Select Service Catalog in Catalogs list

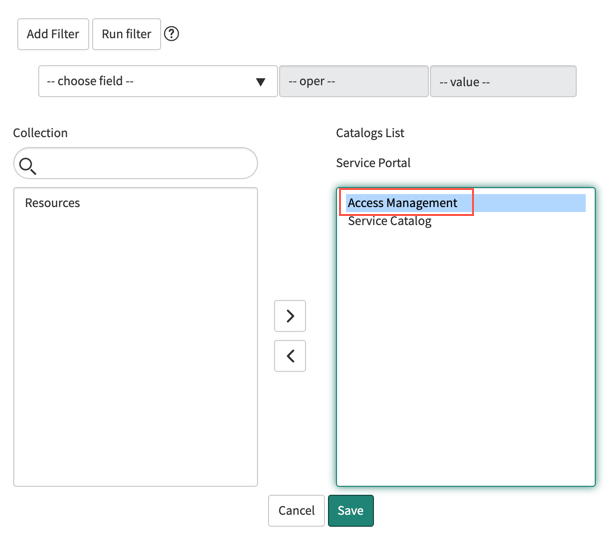tap(390, 221)
